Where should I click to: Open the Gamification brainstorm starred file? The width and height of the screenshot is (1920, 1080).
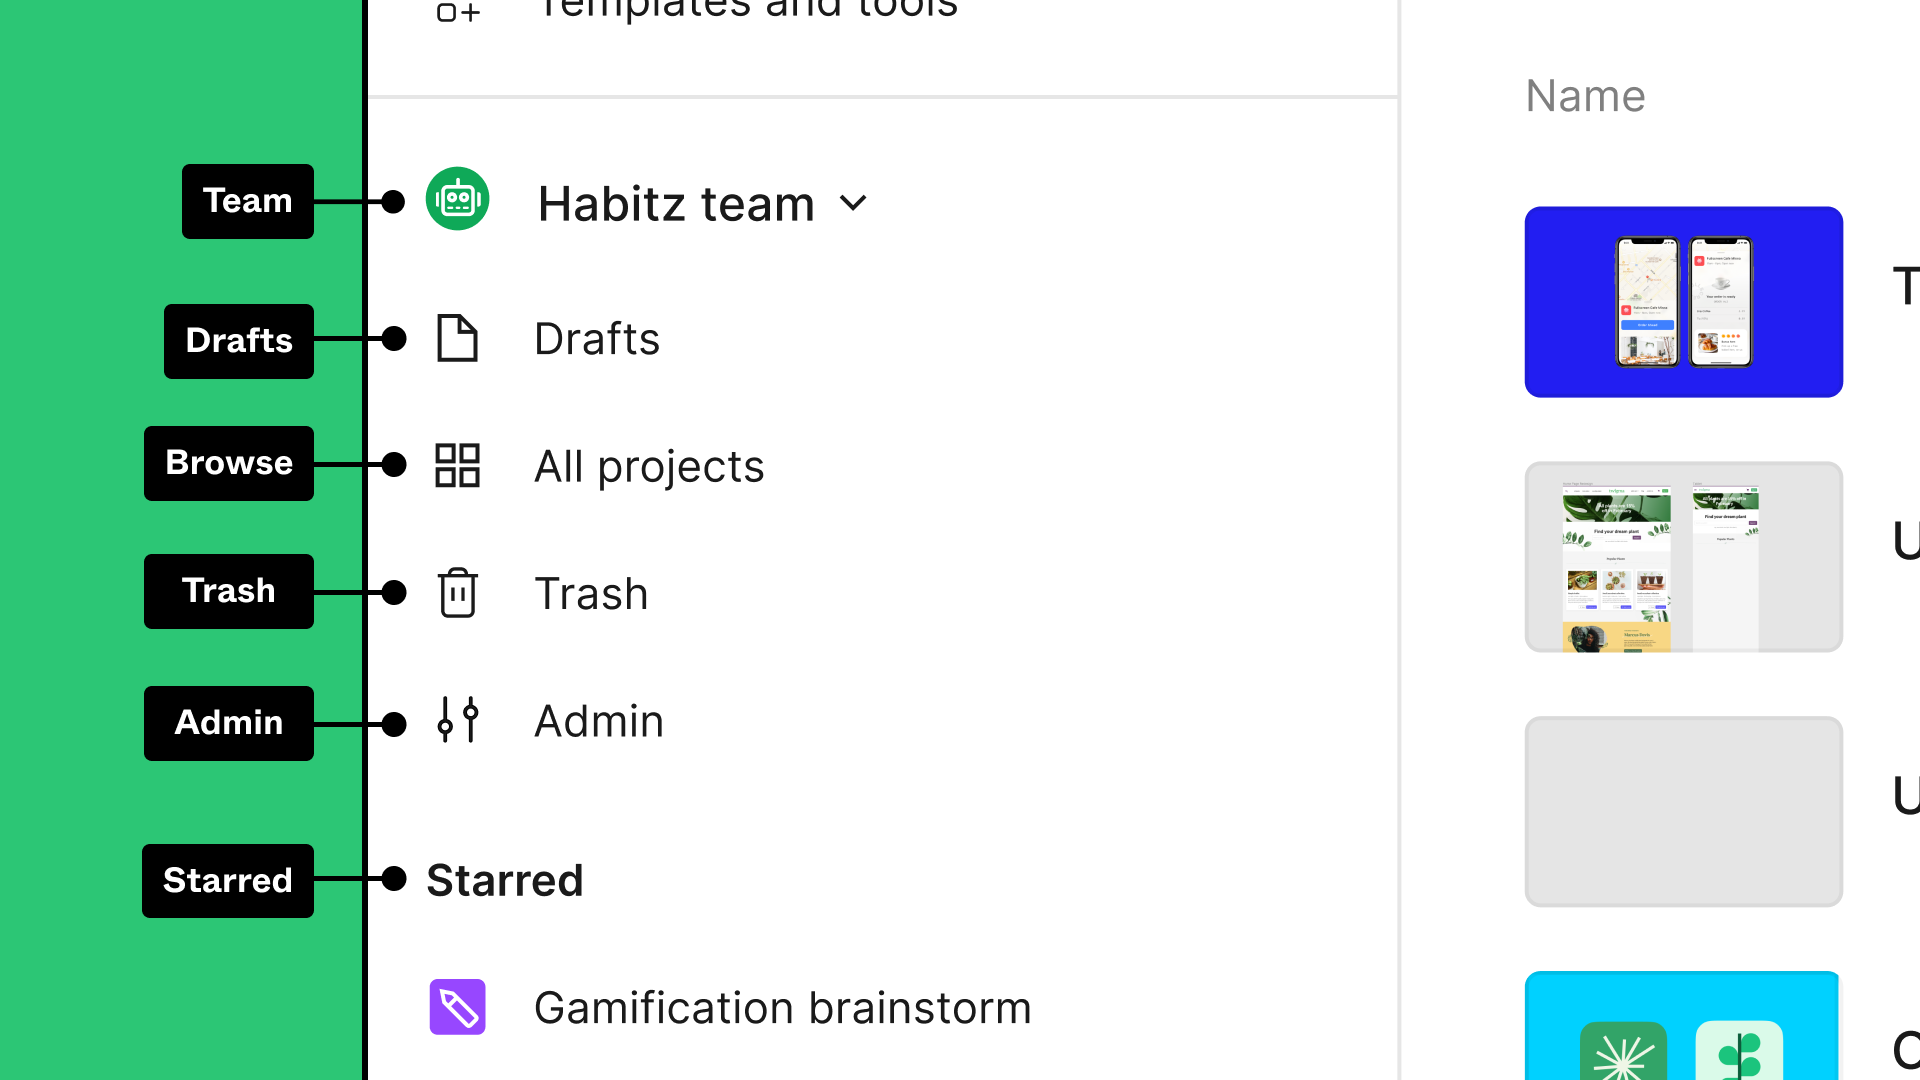(x=782, y=1007)
